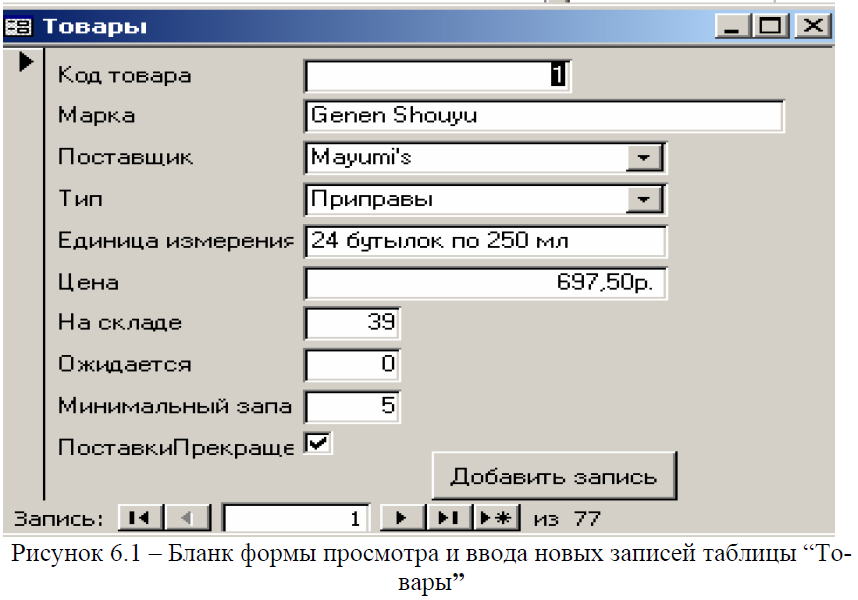
Task: Click the Запись: navigation label
Action: pos(59,519)
